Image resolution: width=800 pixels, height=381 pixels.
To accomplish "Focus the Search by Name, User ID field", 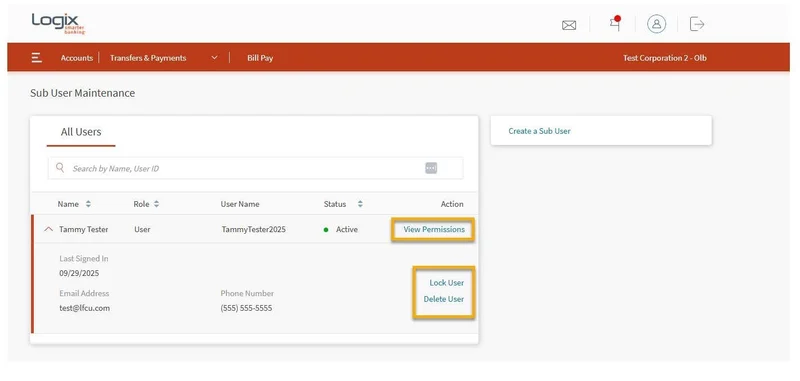I will click(256, 168).
